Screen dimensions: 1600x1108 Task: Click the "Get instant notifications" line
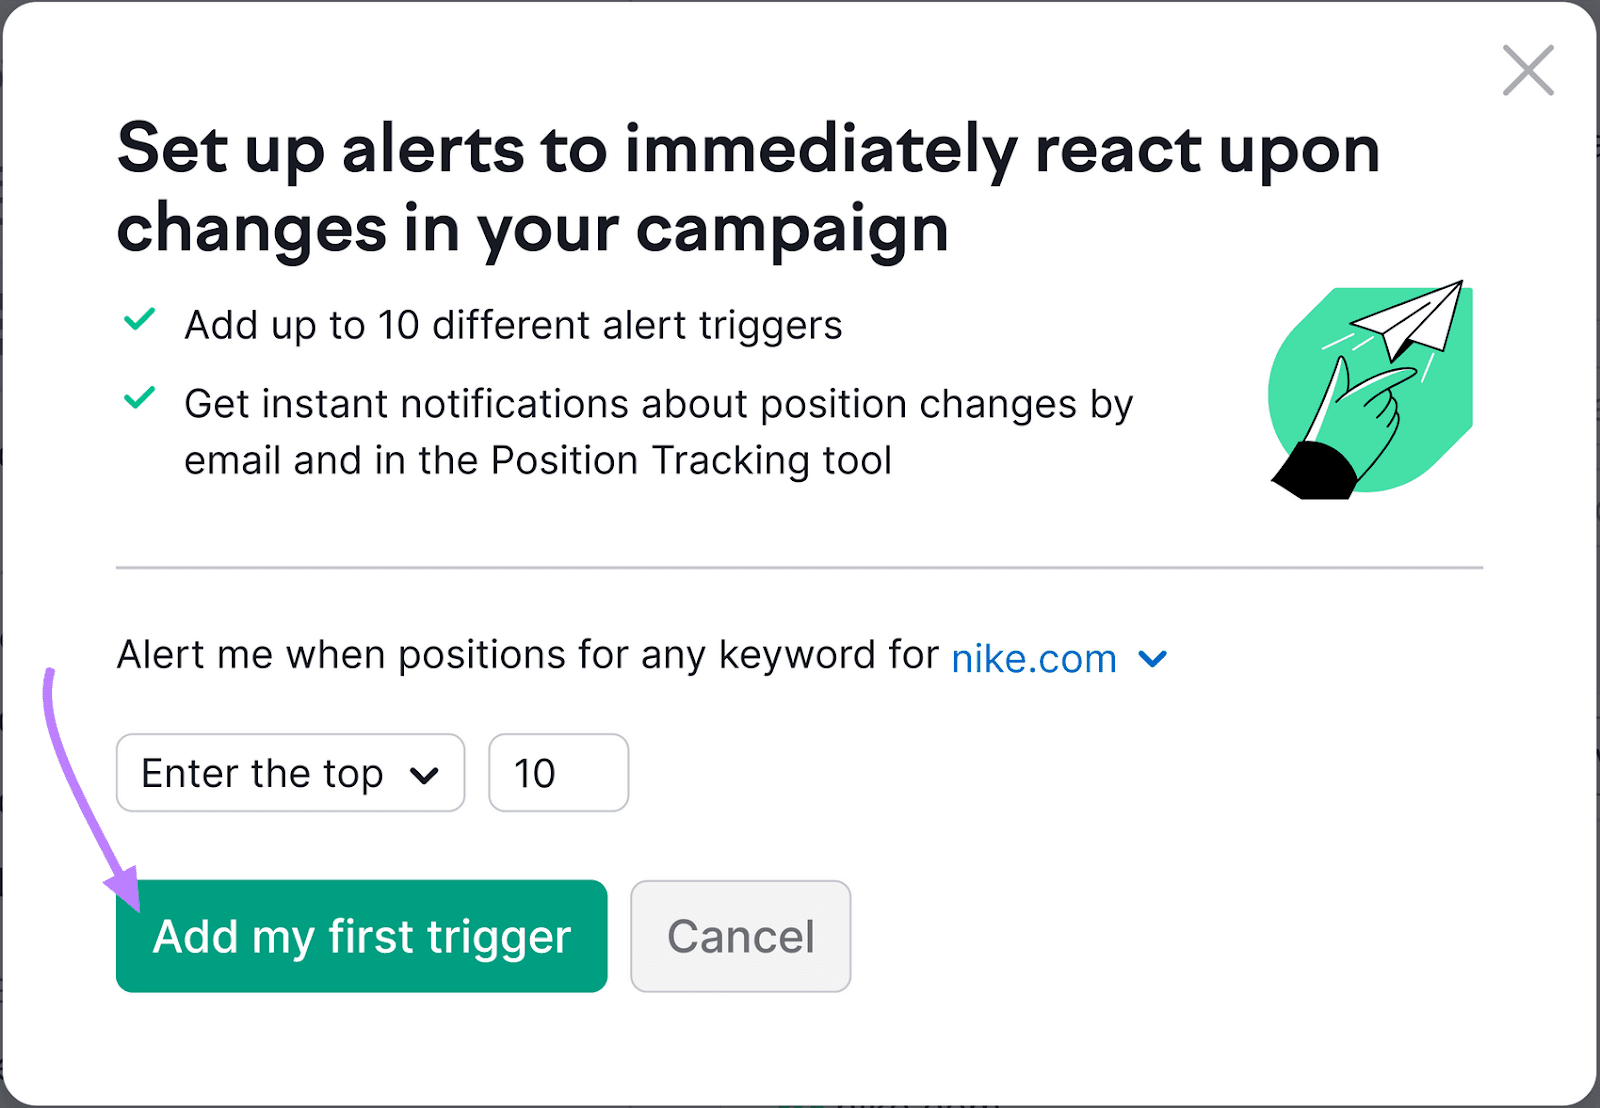tap(658, 405)
